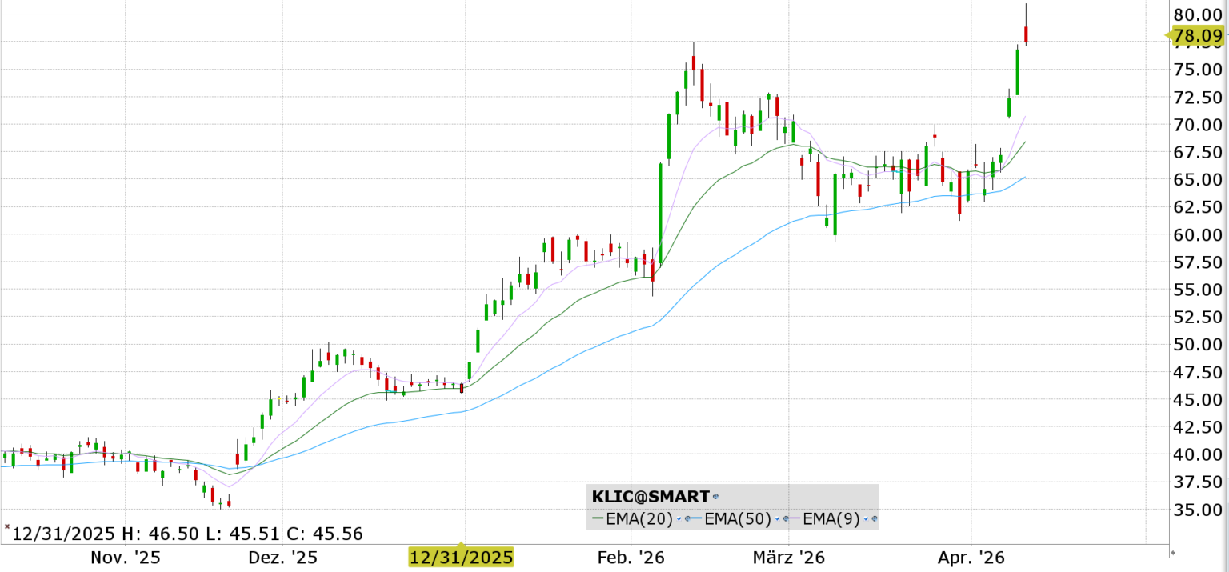This screenshot has width=1229, height=572.
Task: Click the green EMA(20) line sample in legend
Action: pos(597,518)
